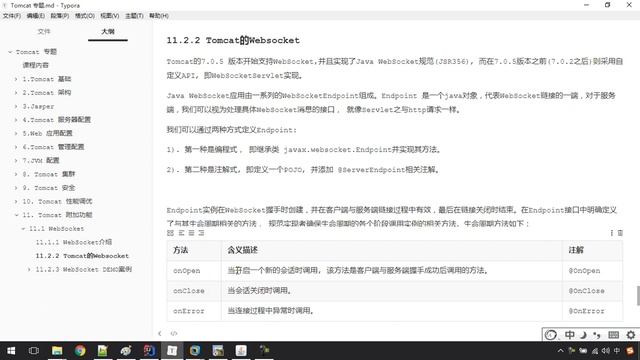Screen dimensions: 640x360
Task: Collapse the chevron beside '11. Tomcat 附加功能'
Action: pos(16,215)
